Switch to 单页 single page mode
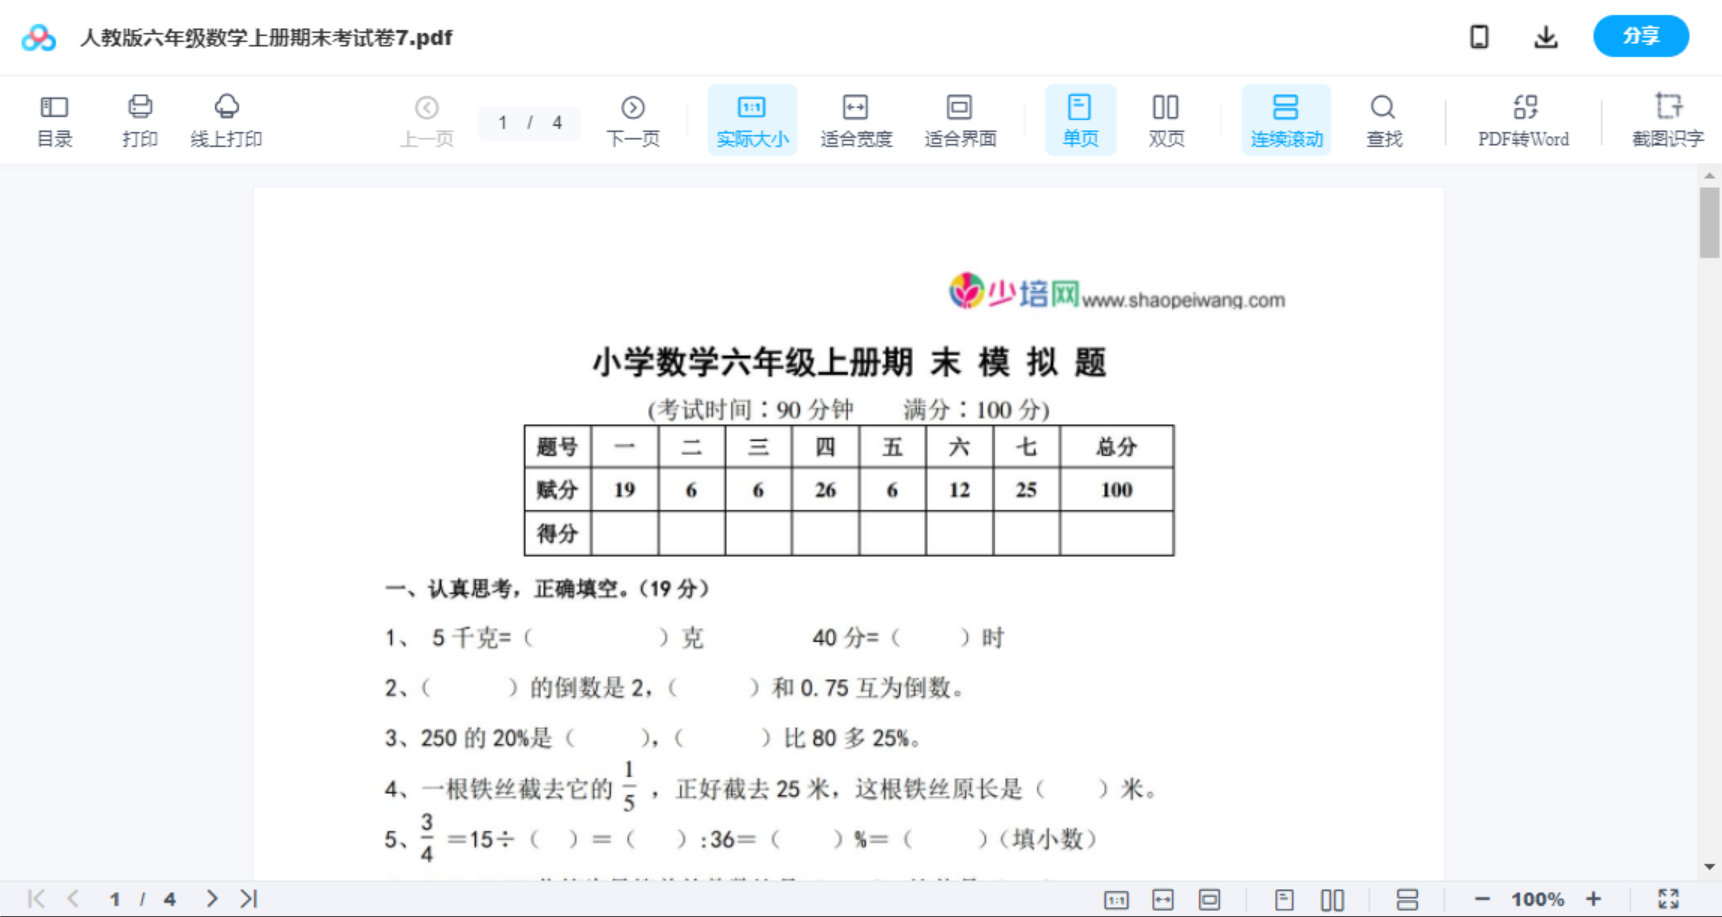 click(x=1079, y=119)
